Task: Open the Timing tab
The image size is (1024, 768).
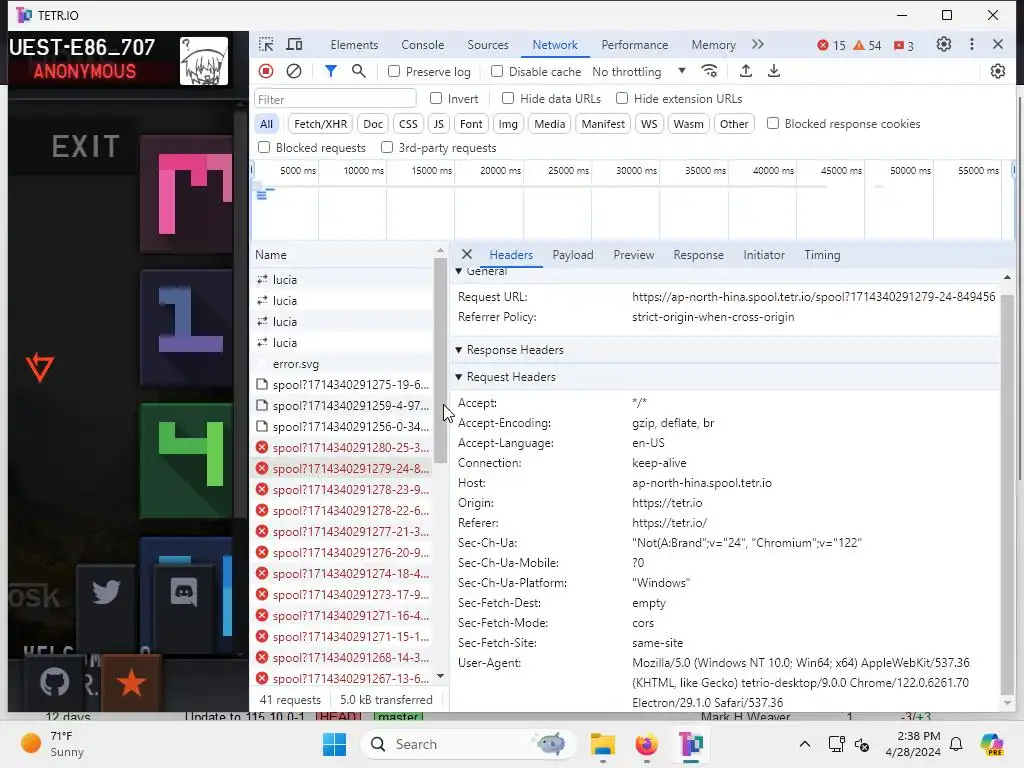Action: coord(822,255)
